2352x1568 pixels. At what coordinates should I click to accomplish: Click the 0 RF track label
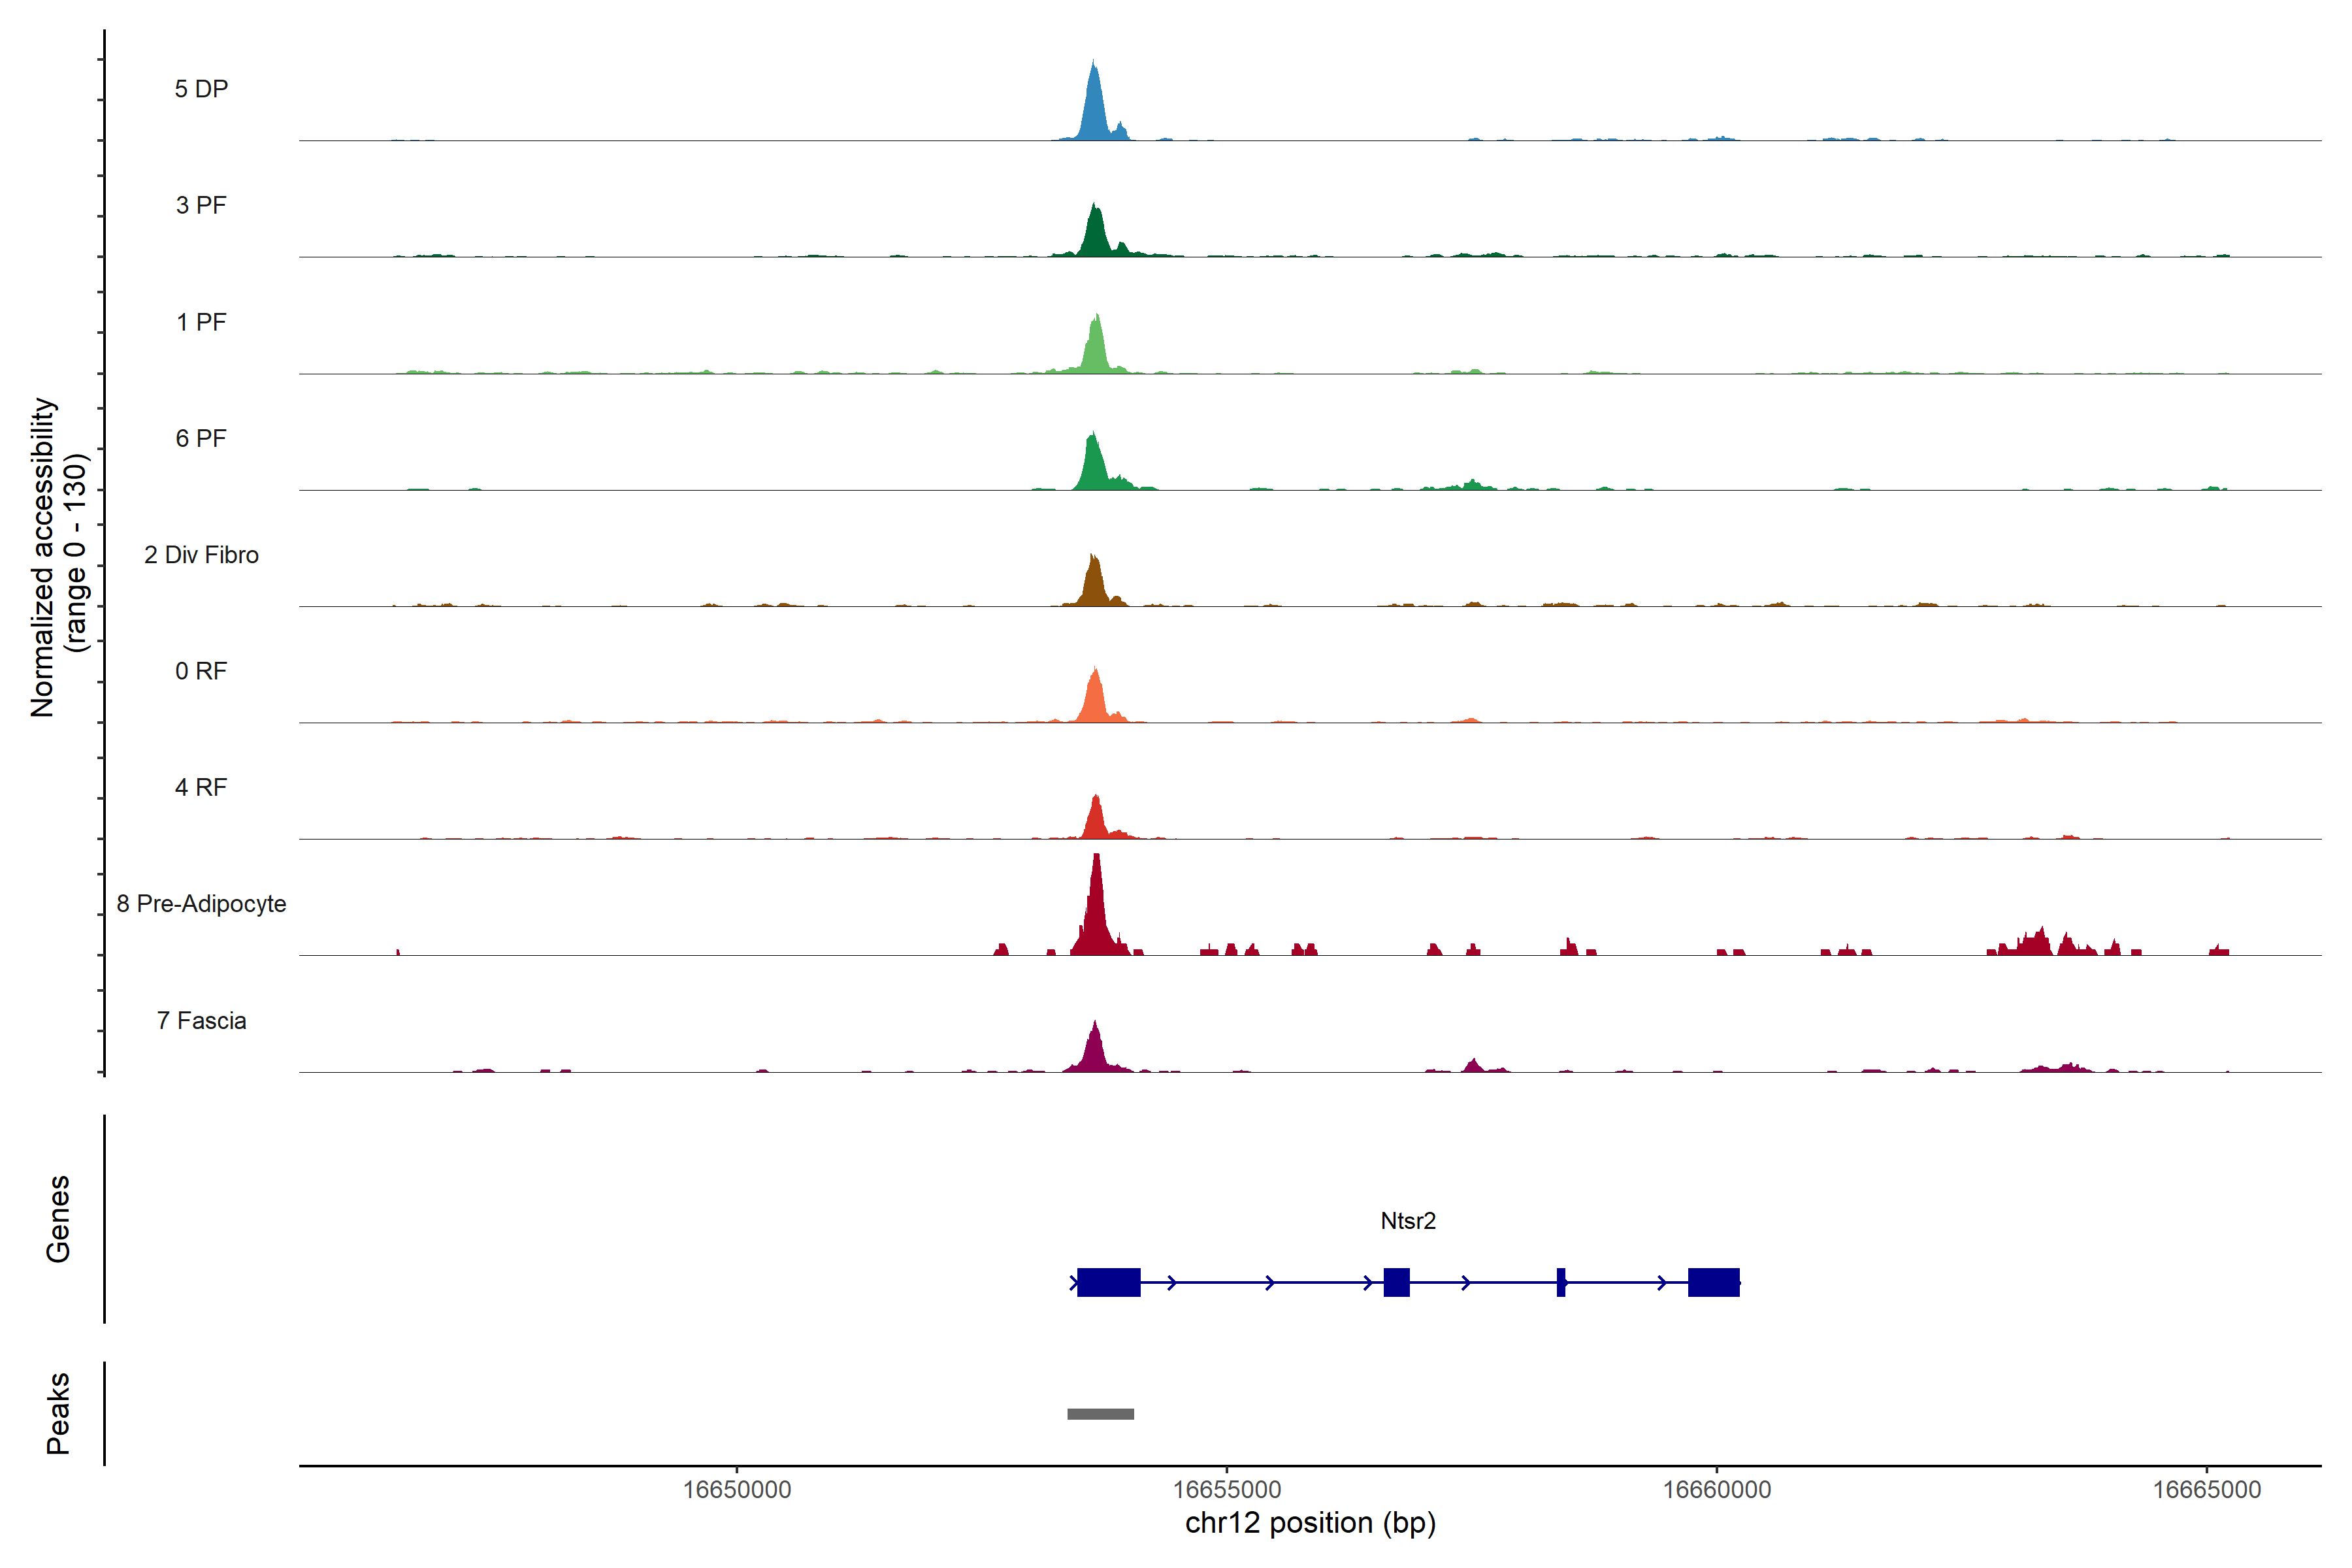[201, 671]
